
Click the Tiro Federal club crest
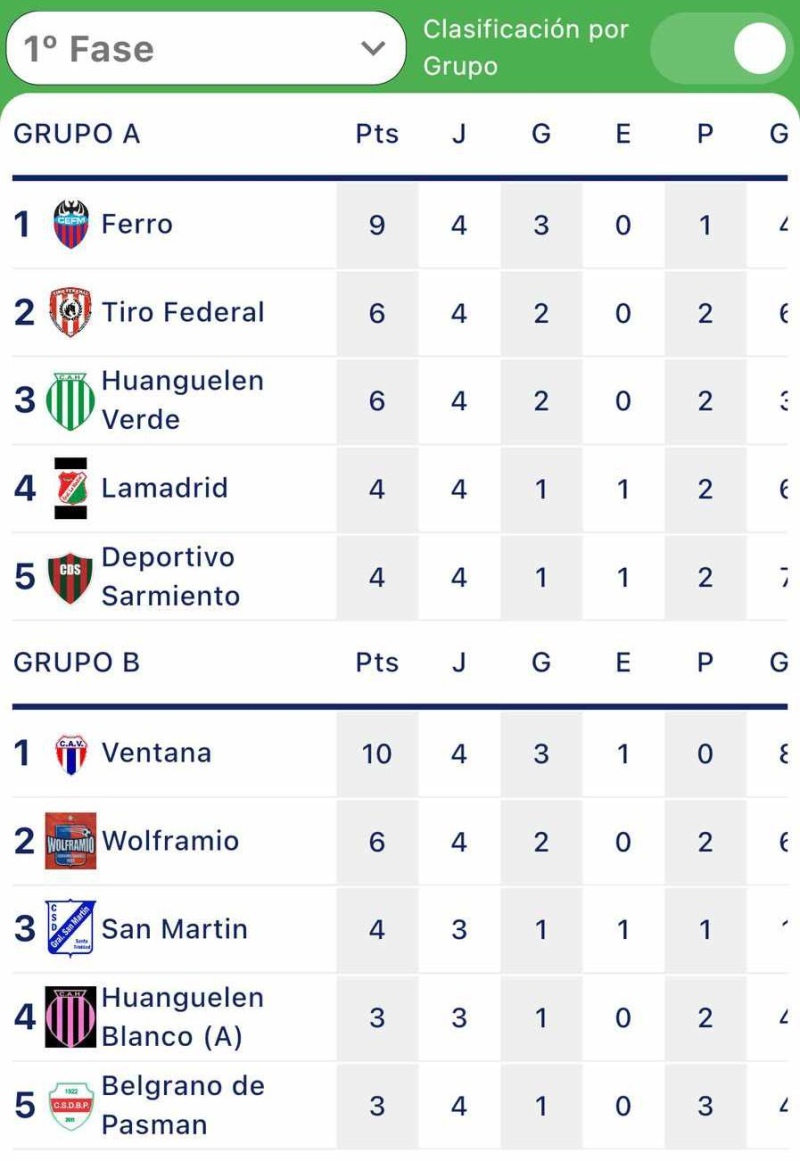pyautogui.click(x=70, y=312)
